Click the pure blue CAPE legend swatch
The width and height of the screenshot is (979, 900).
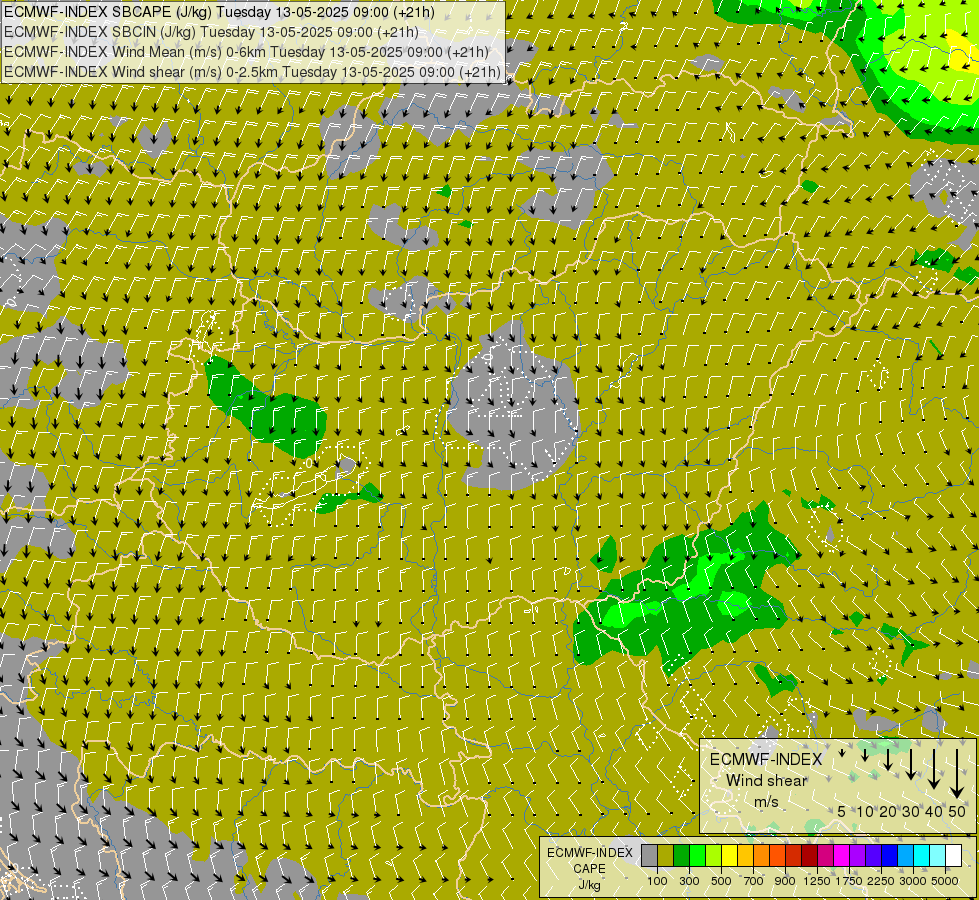pos(890,855)
